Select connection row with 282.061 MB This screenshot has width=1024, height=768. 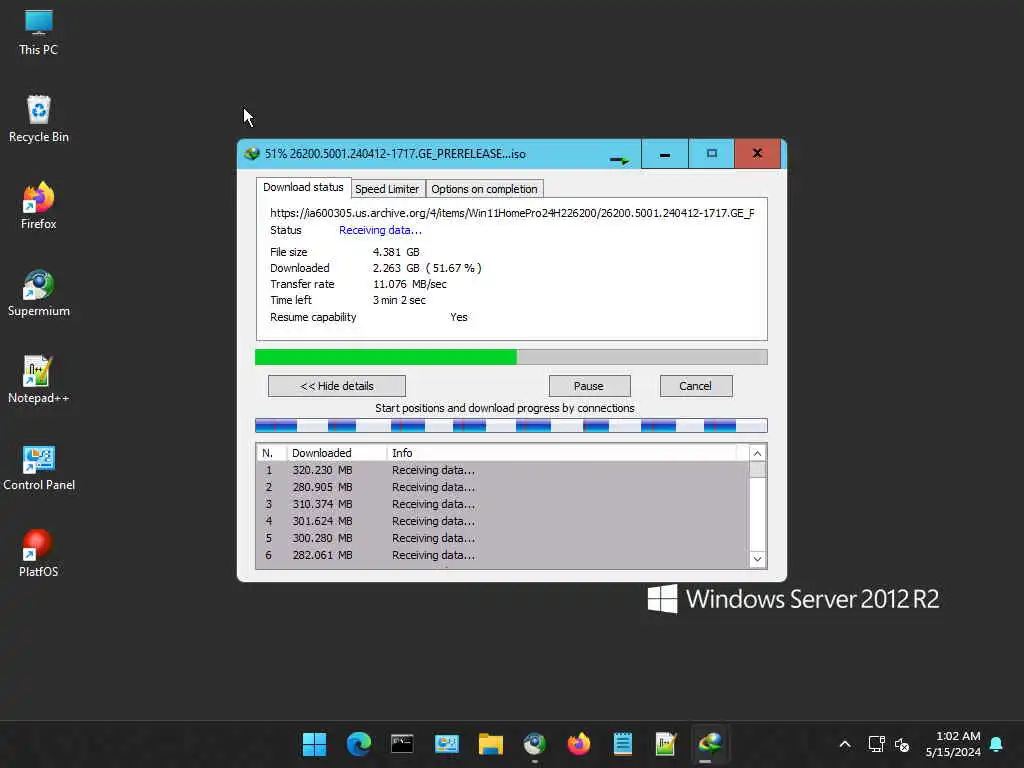point(503,555)
